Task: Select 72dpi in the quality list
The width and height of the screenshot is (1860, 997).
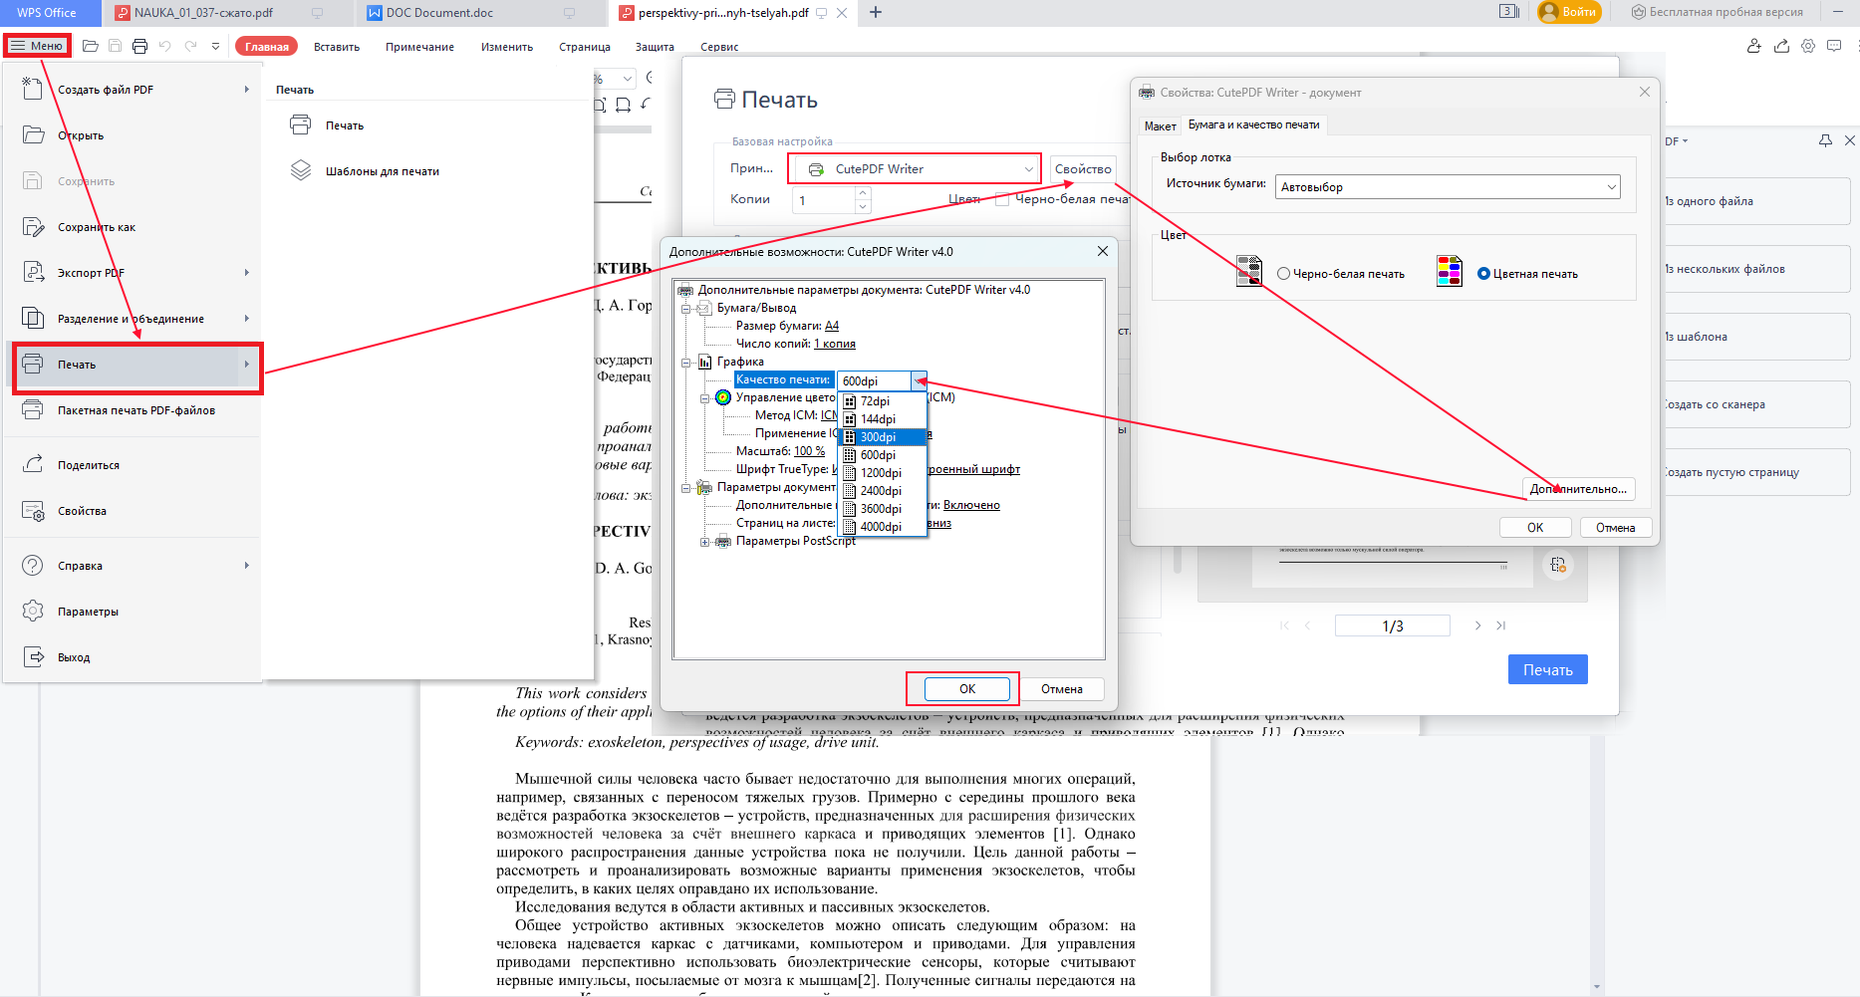Action: [882, 401]
